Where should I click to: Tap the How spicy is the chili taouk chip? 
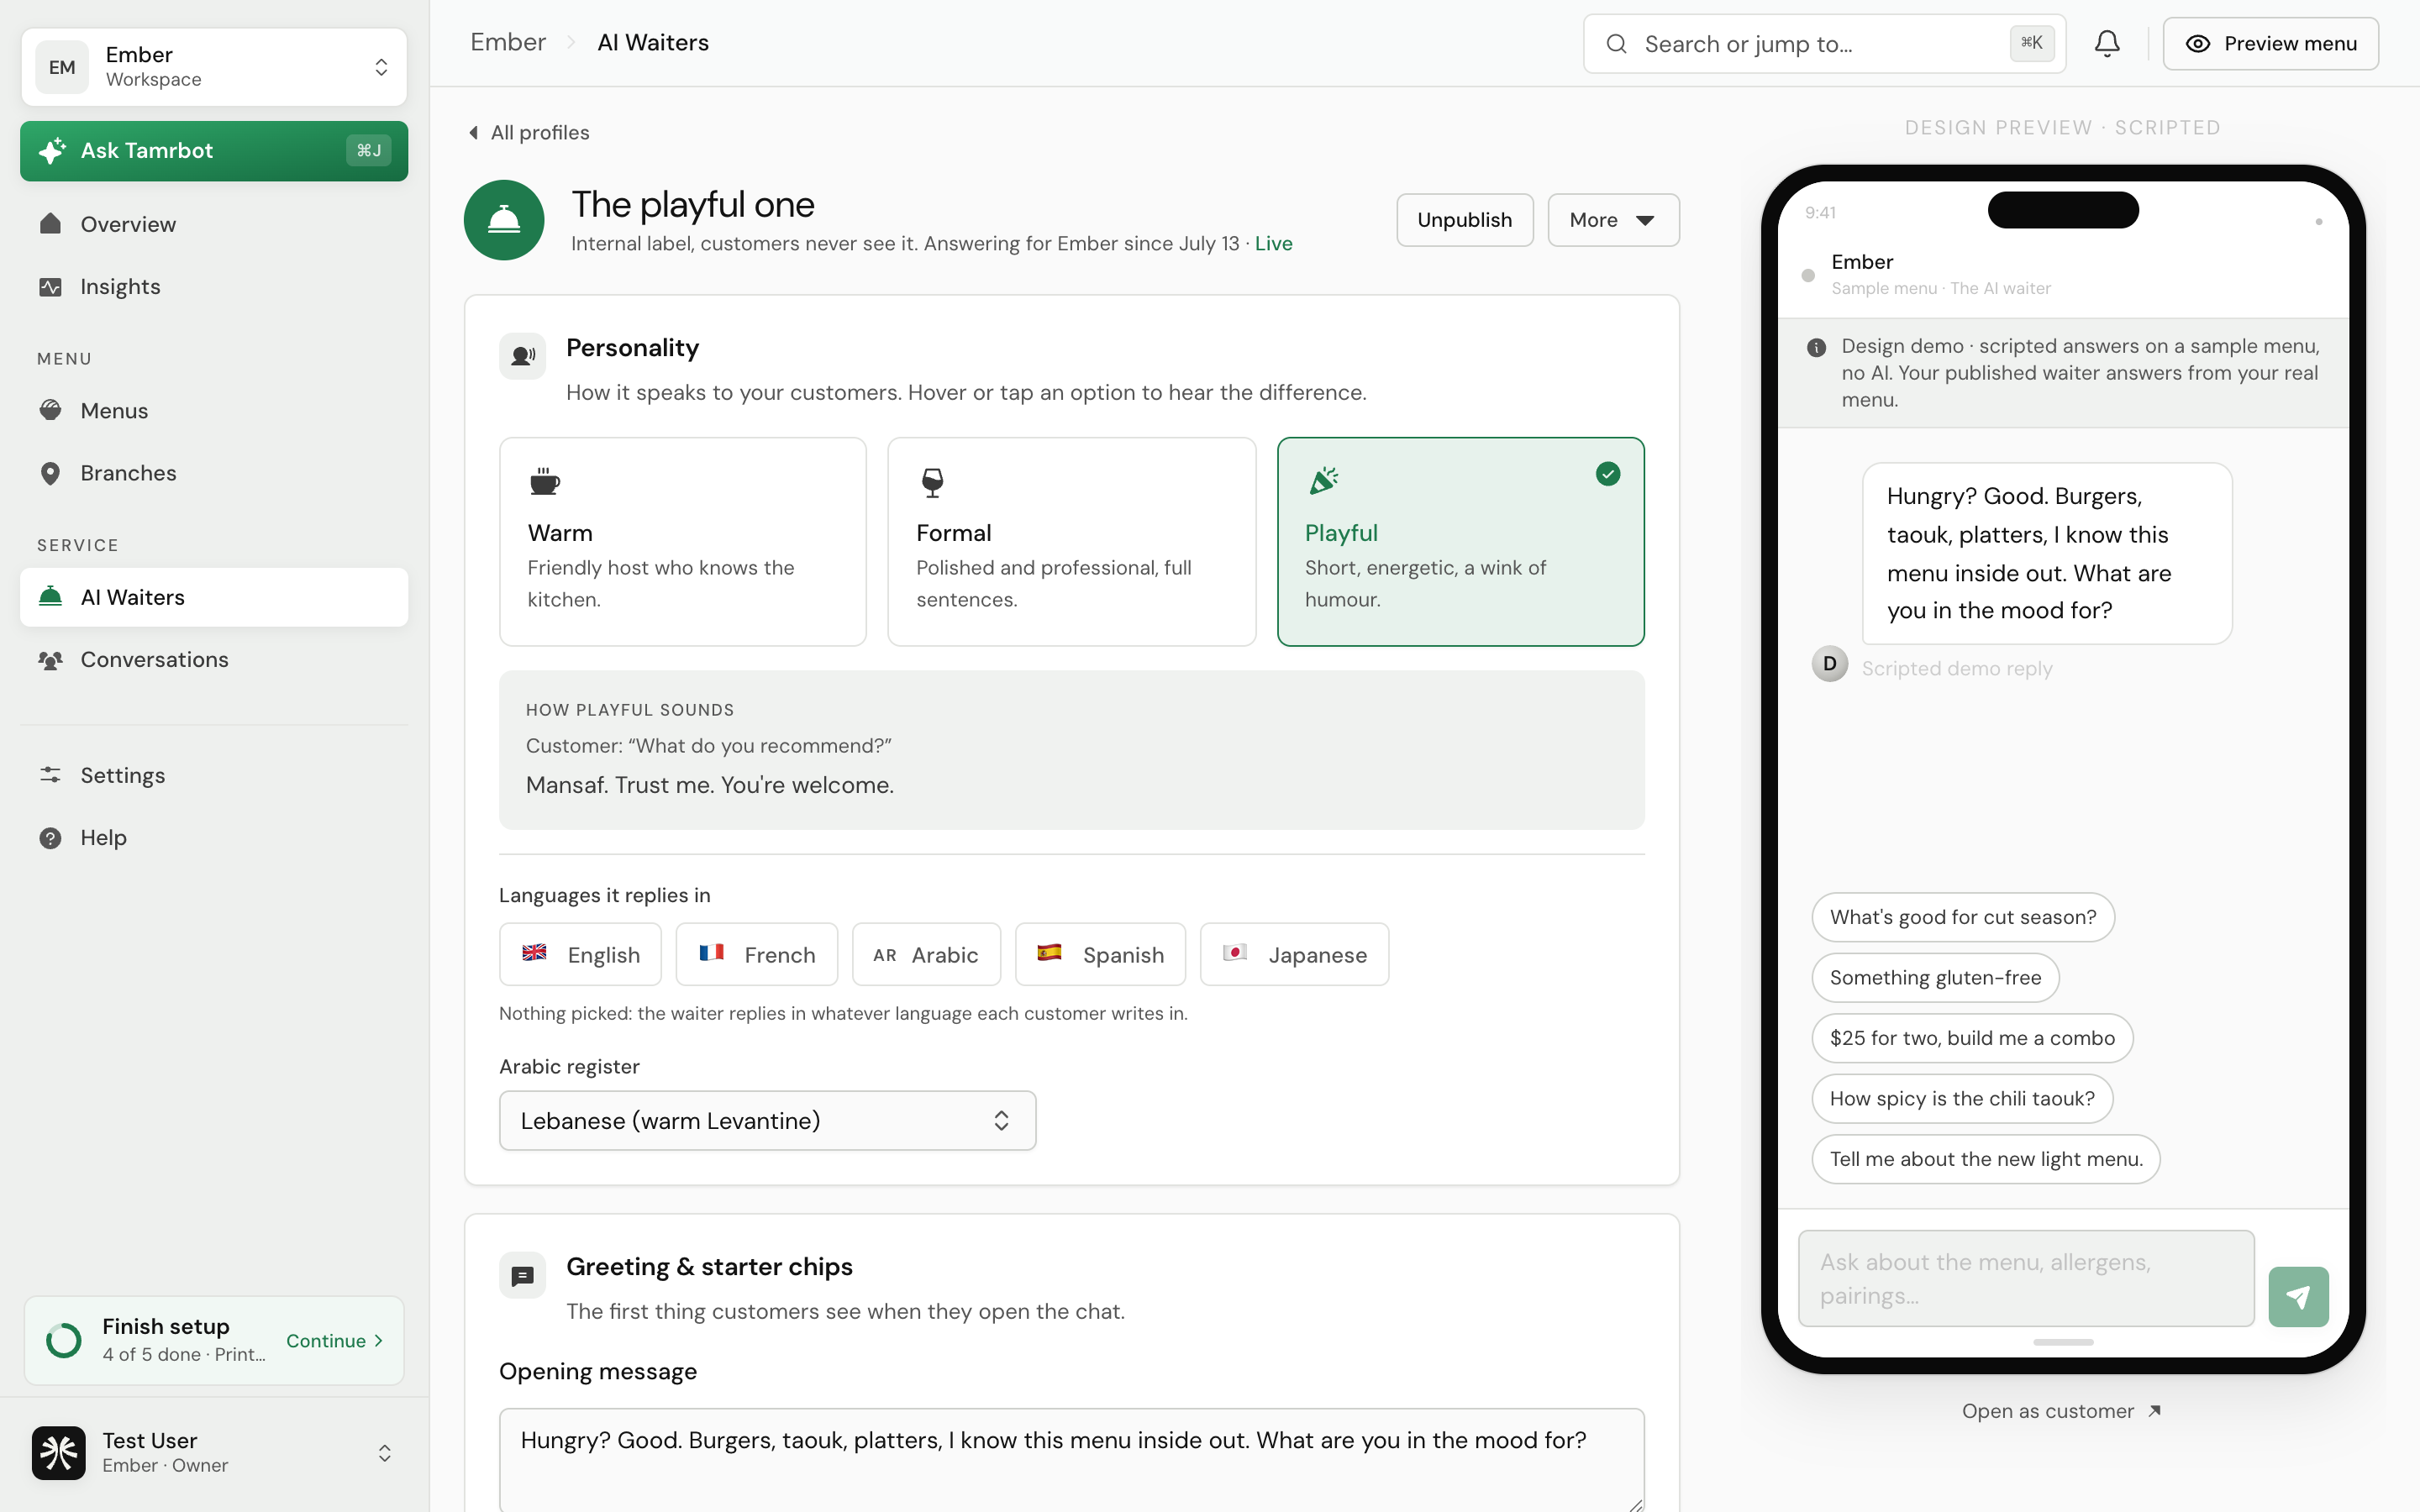1961,1098
